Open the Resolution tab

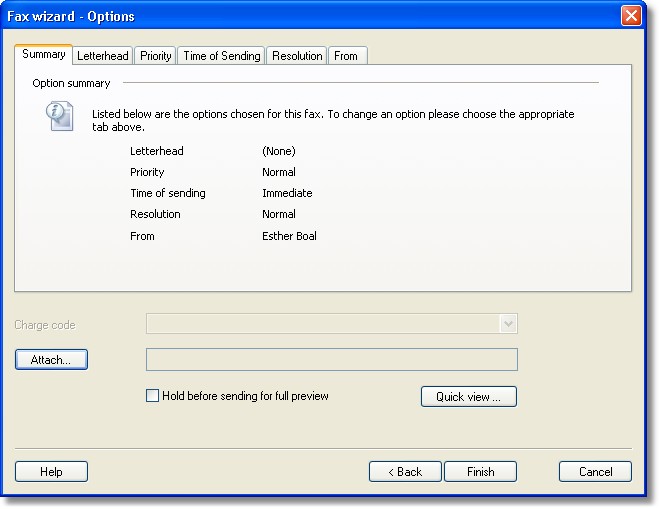[x=297, y=55]
